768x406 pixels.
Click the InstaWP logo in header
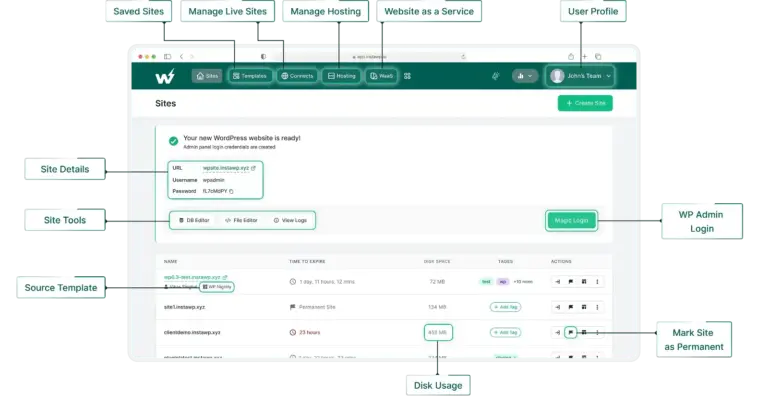(165, 76)
